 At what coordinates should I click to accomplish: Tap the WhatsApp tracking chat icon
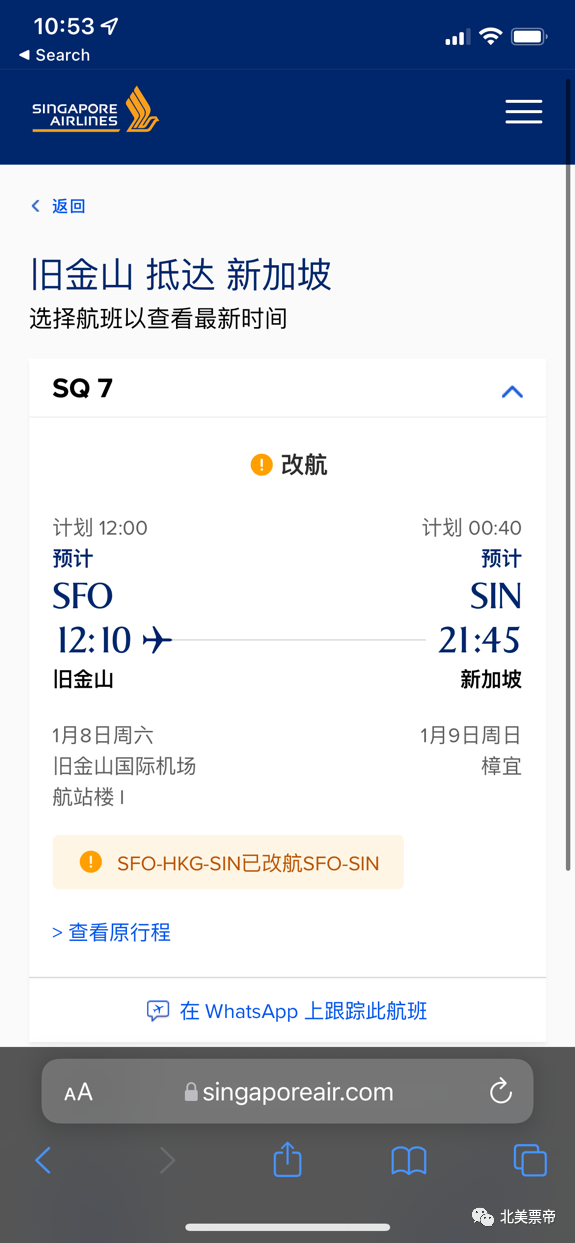pos(158,1011)
